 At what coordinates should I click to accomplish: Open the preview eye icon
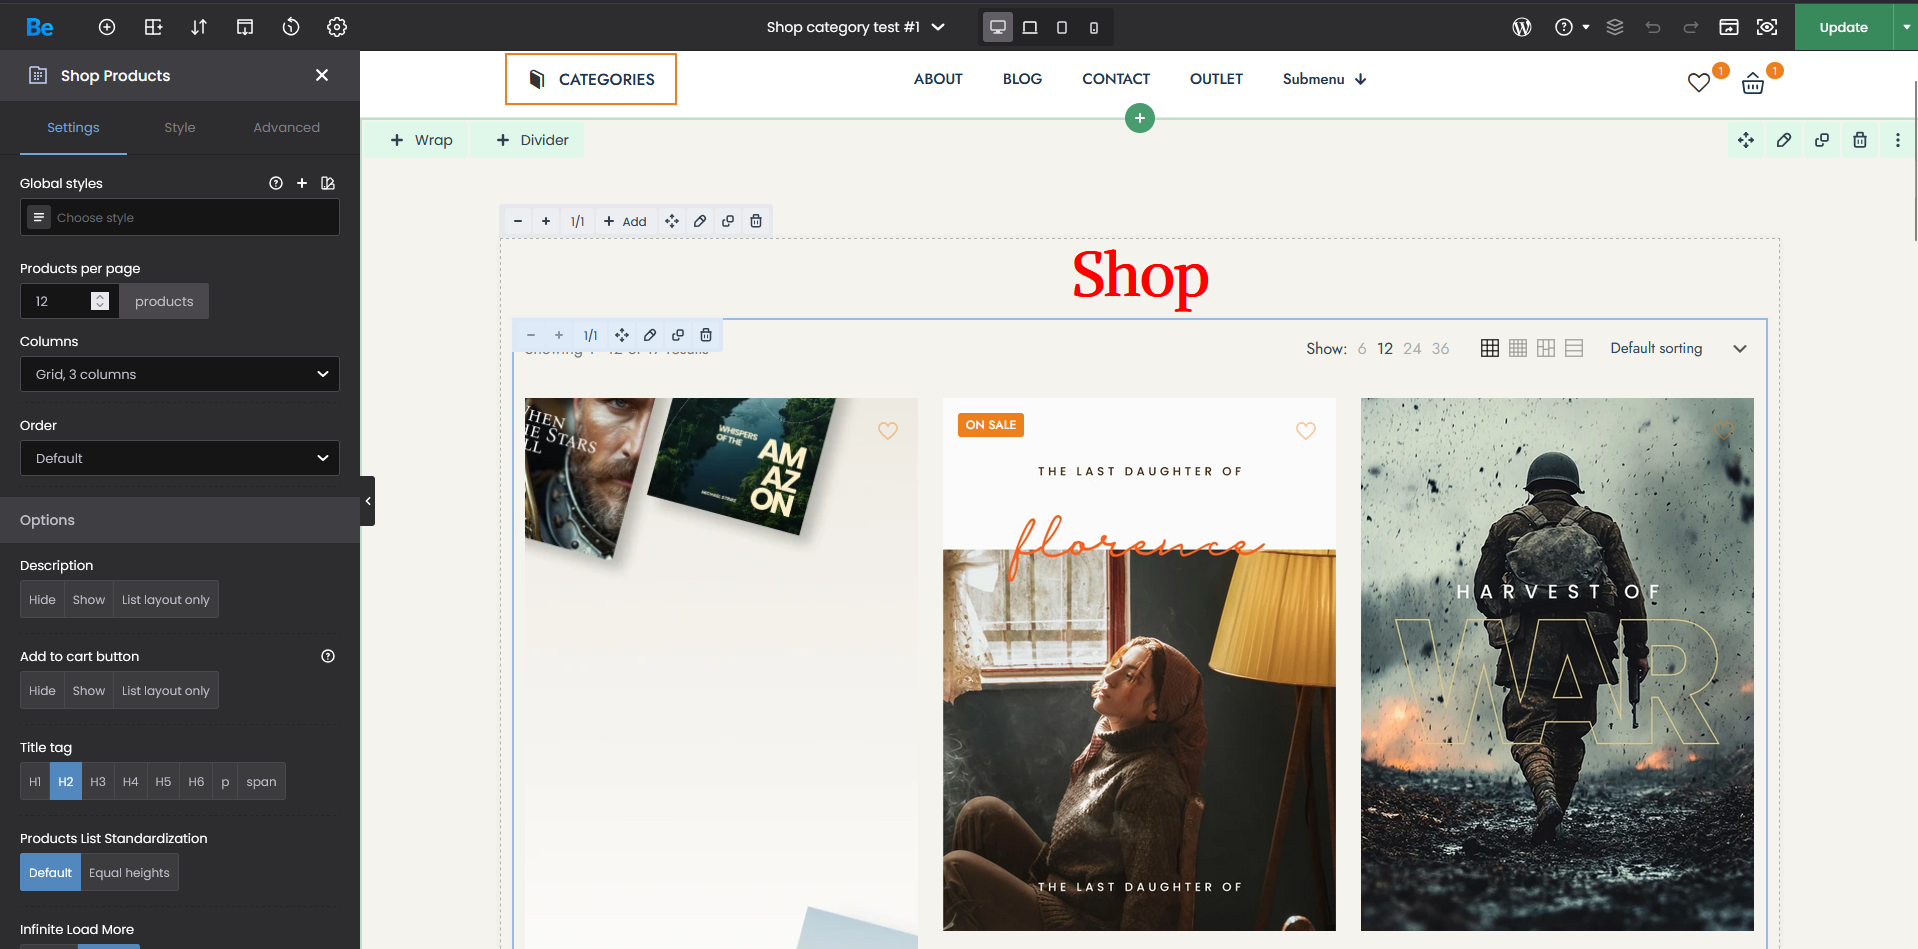(1767, 27)
